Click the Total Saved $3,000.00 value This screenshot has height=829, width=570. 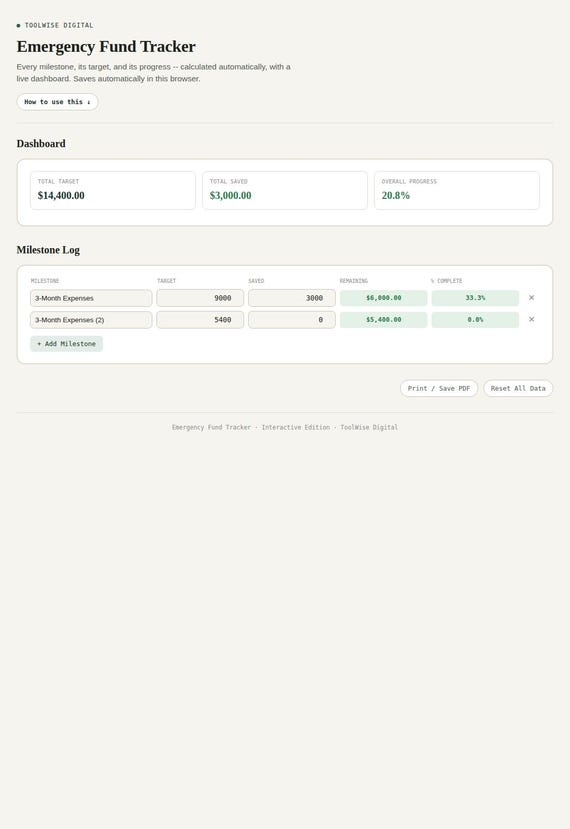click(x=231, y=195)
